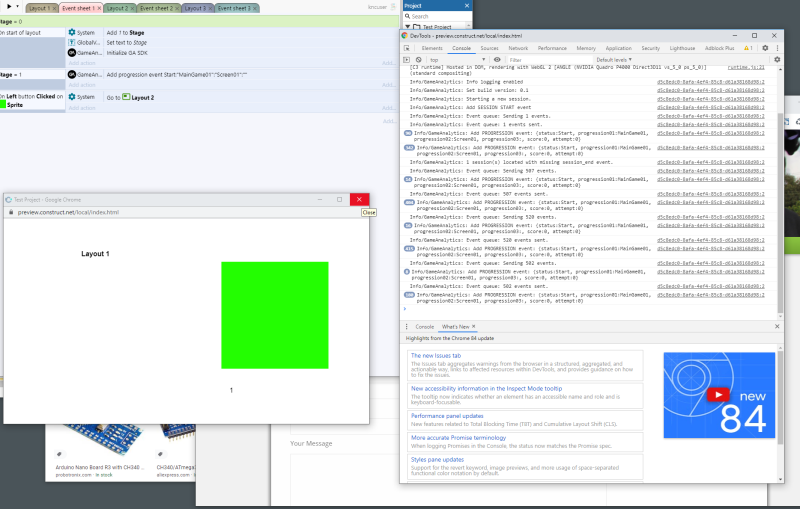Click the Project panel search field
This screenshot has width=800, height=509.
440,16
